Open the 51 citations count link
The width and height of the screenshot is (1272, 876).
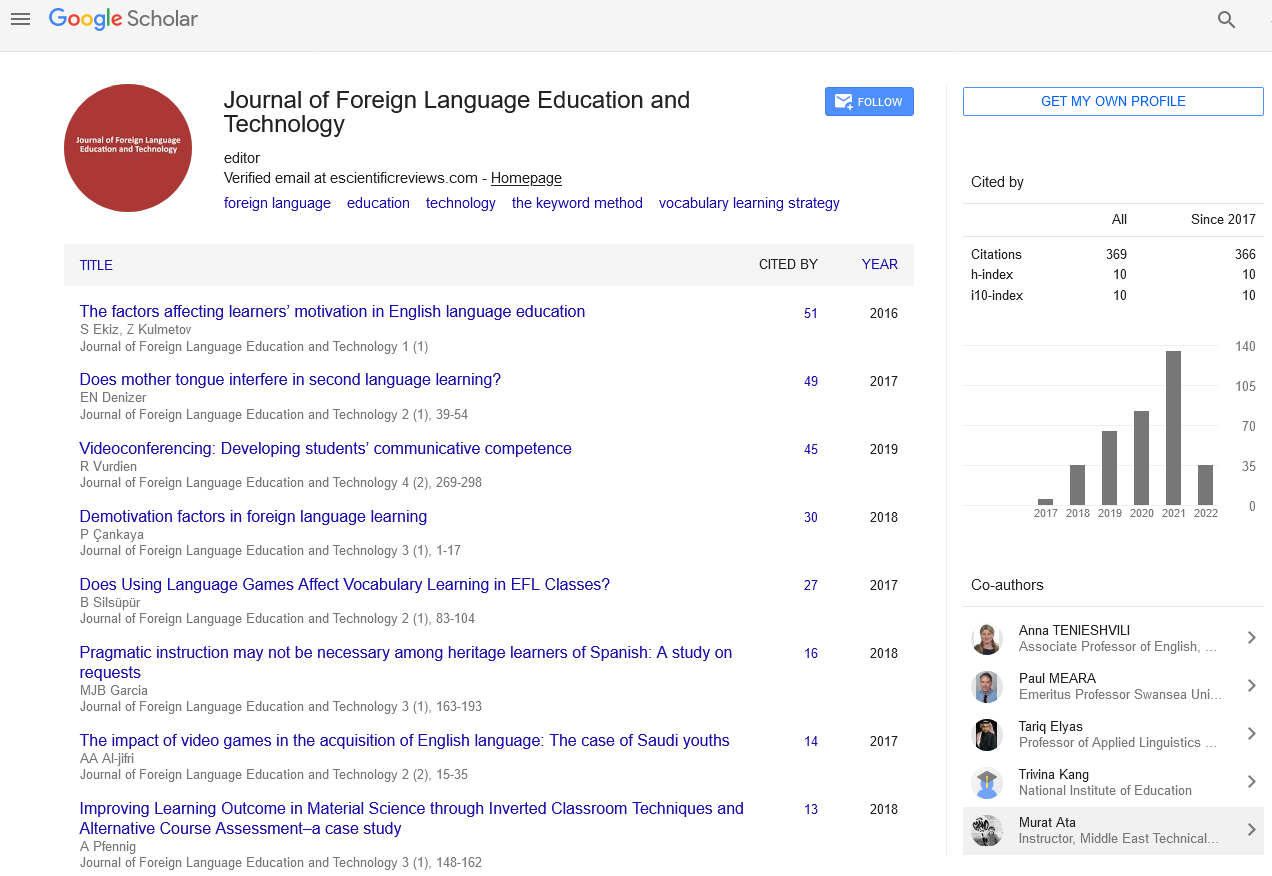tap(810, 314)
